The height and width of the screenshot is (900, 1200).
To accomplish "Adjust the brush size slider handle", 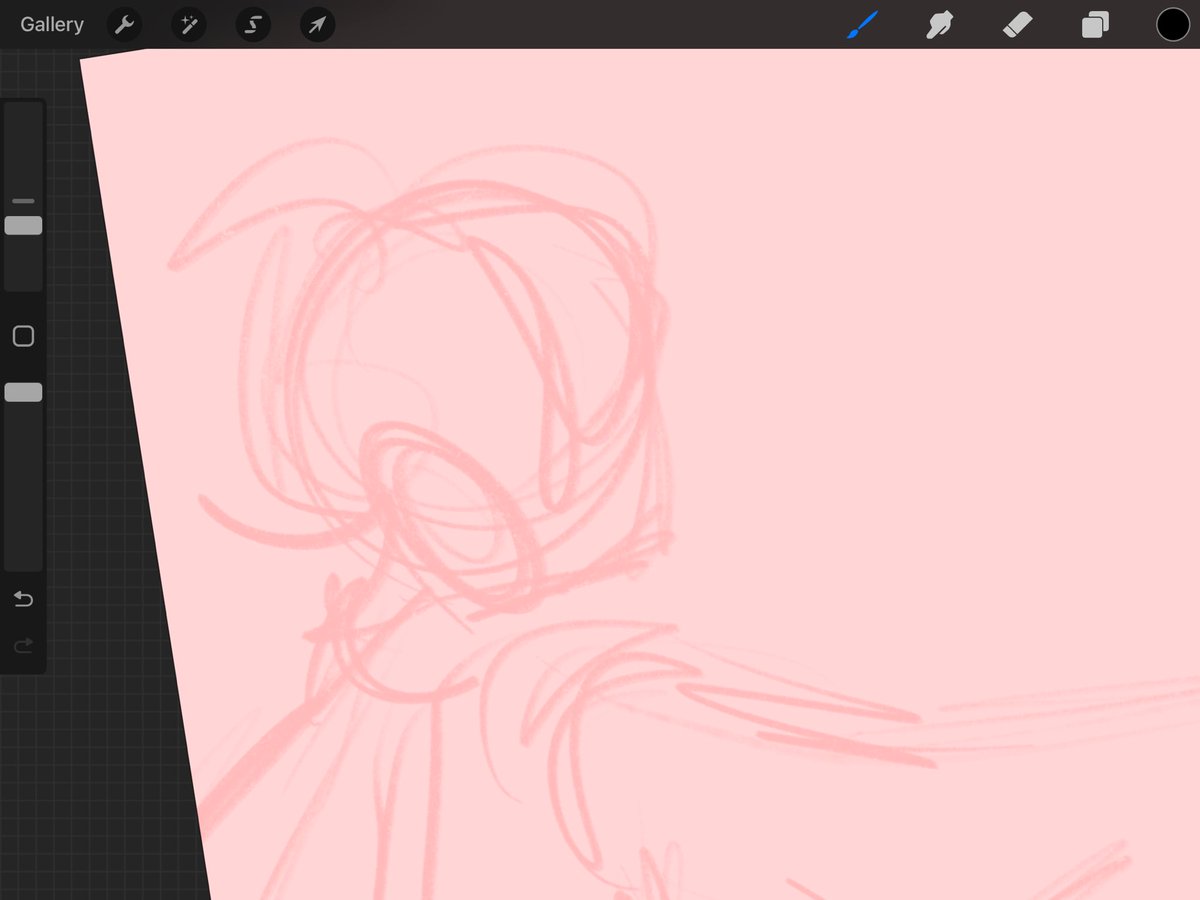I will [x=23, y=225].
